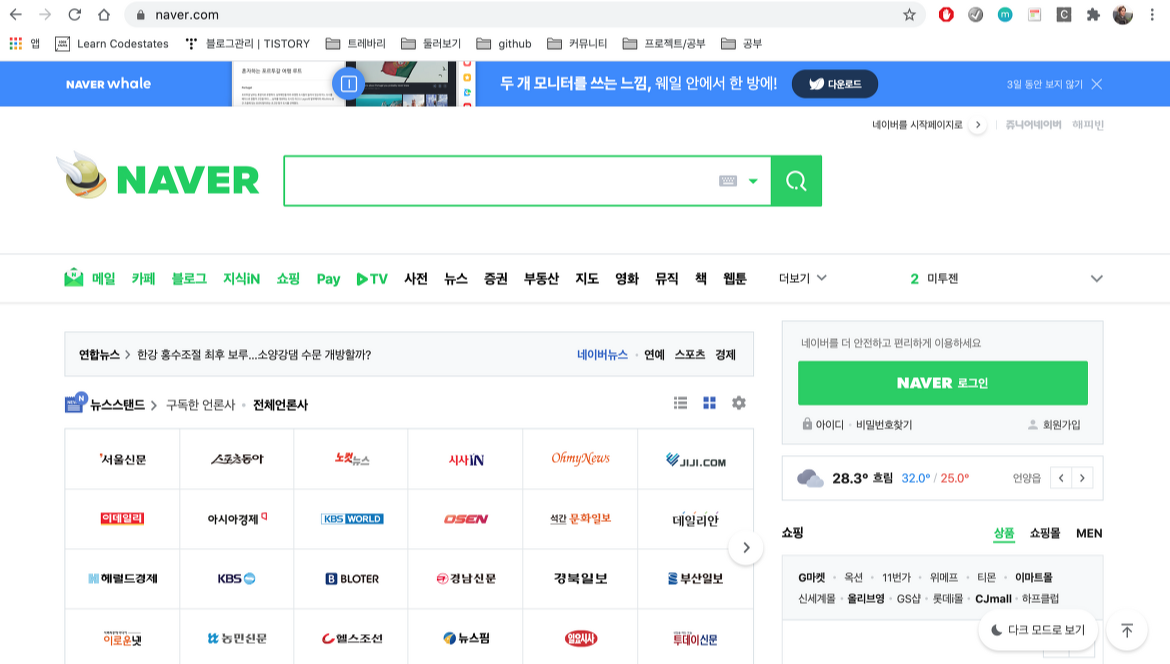Open the G마켓 shopping link
The width and height of the screenshot is (1170, 664).
click(812, 577)
